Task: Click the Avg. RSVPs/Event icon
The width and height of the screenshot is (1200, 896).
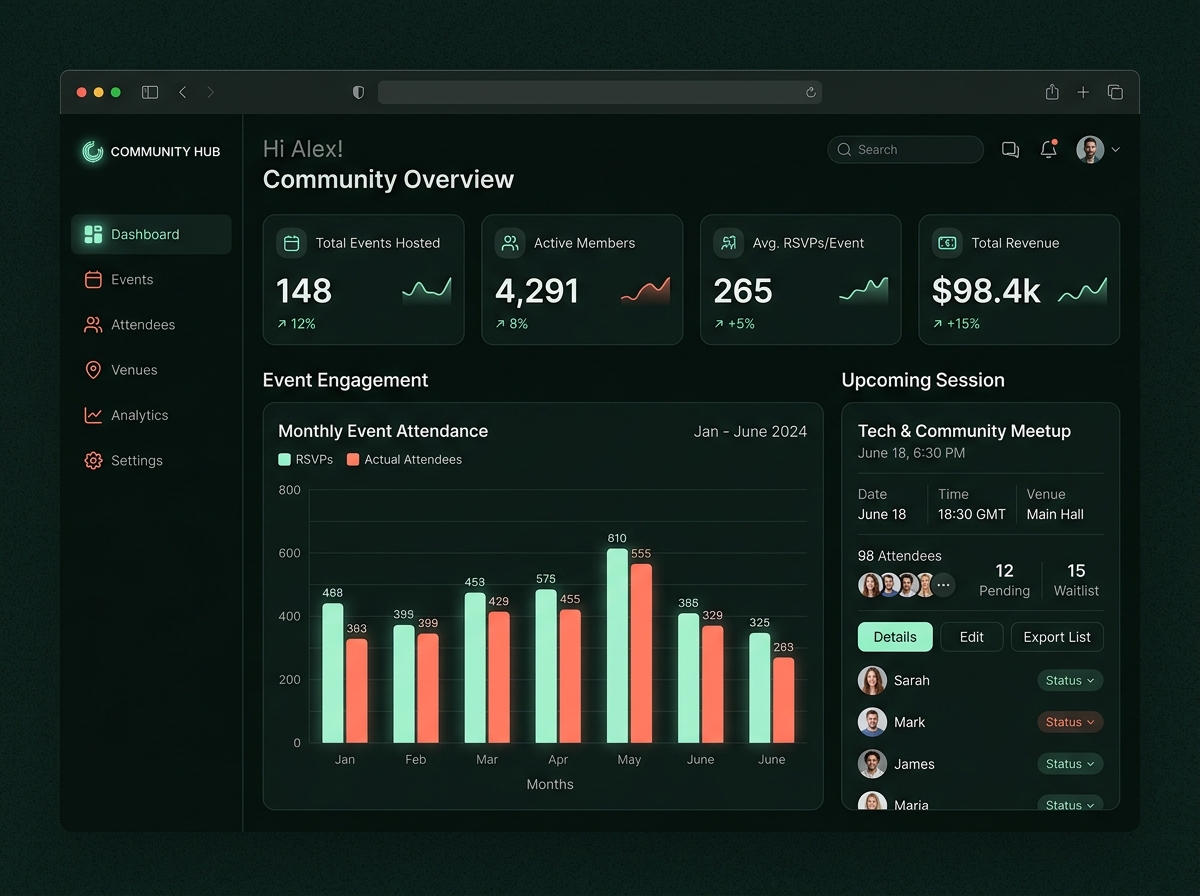Action: pos(729,243)
